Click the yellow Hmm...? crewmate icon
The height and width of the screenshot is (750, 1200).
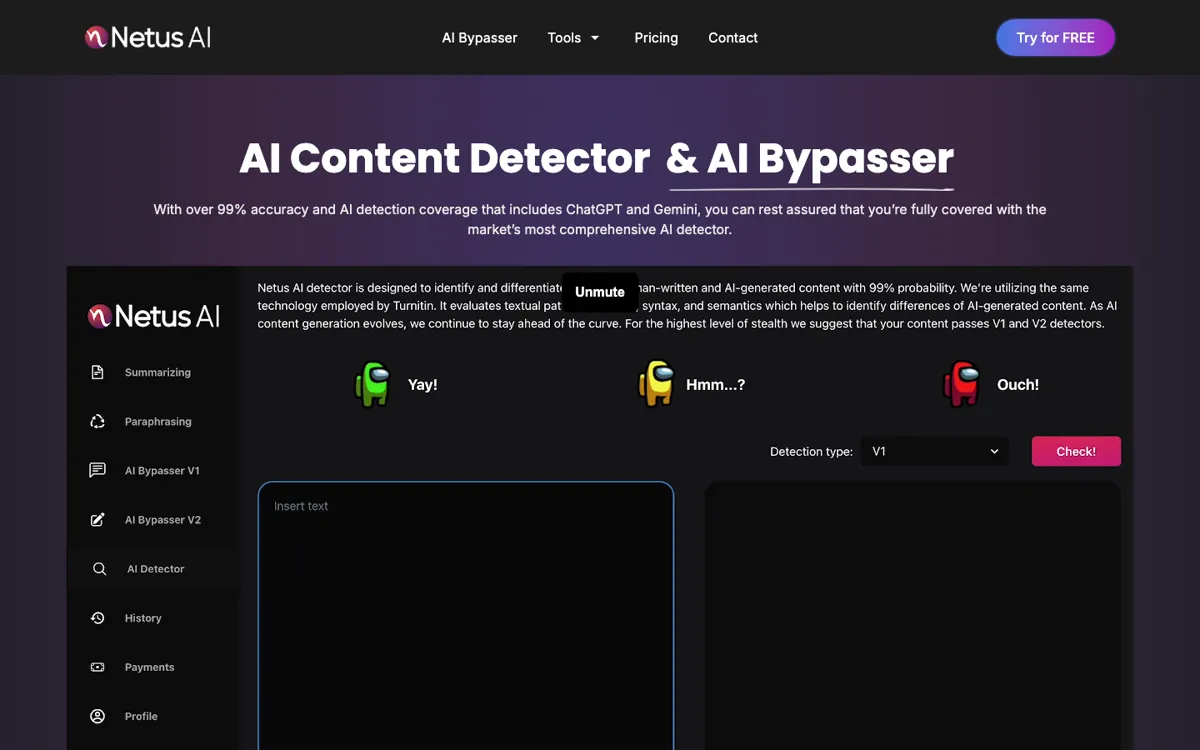[656, 384]
